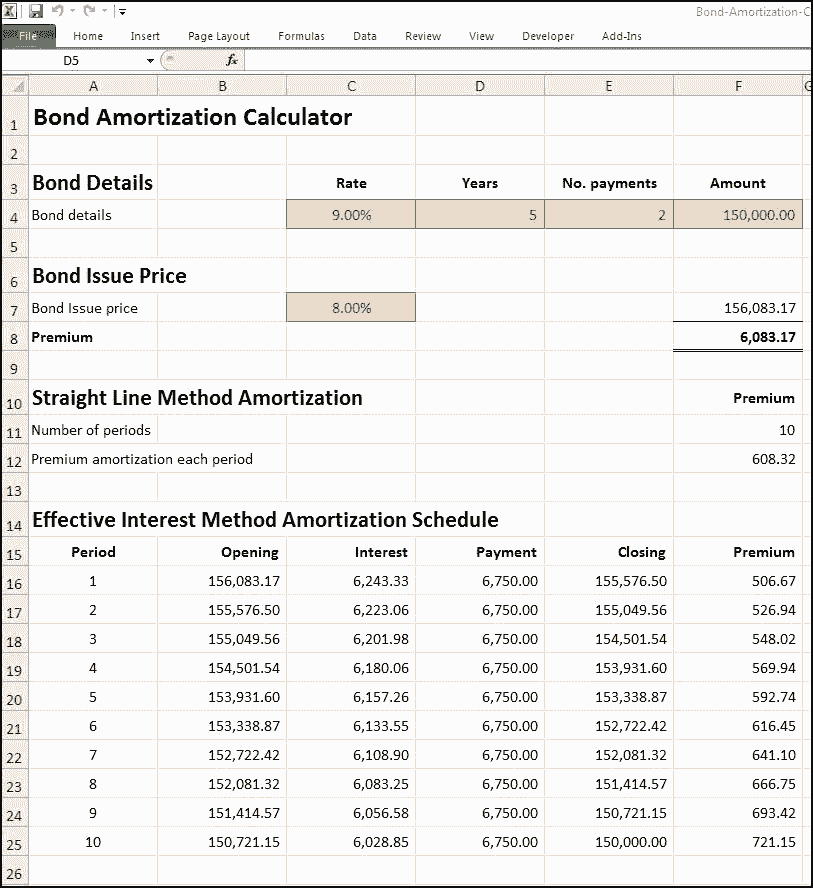Open the Developer ribbon tab

click(x=548, y=36)
